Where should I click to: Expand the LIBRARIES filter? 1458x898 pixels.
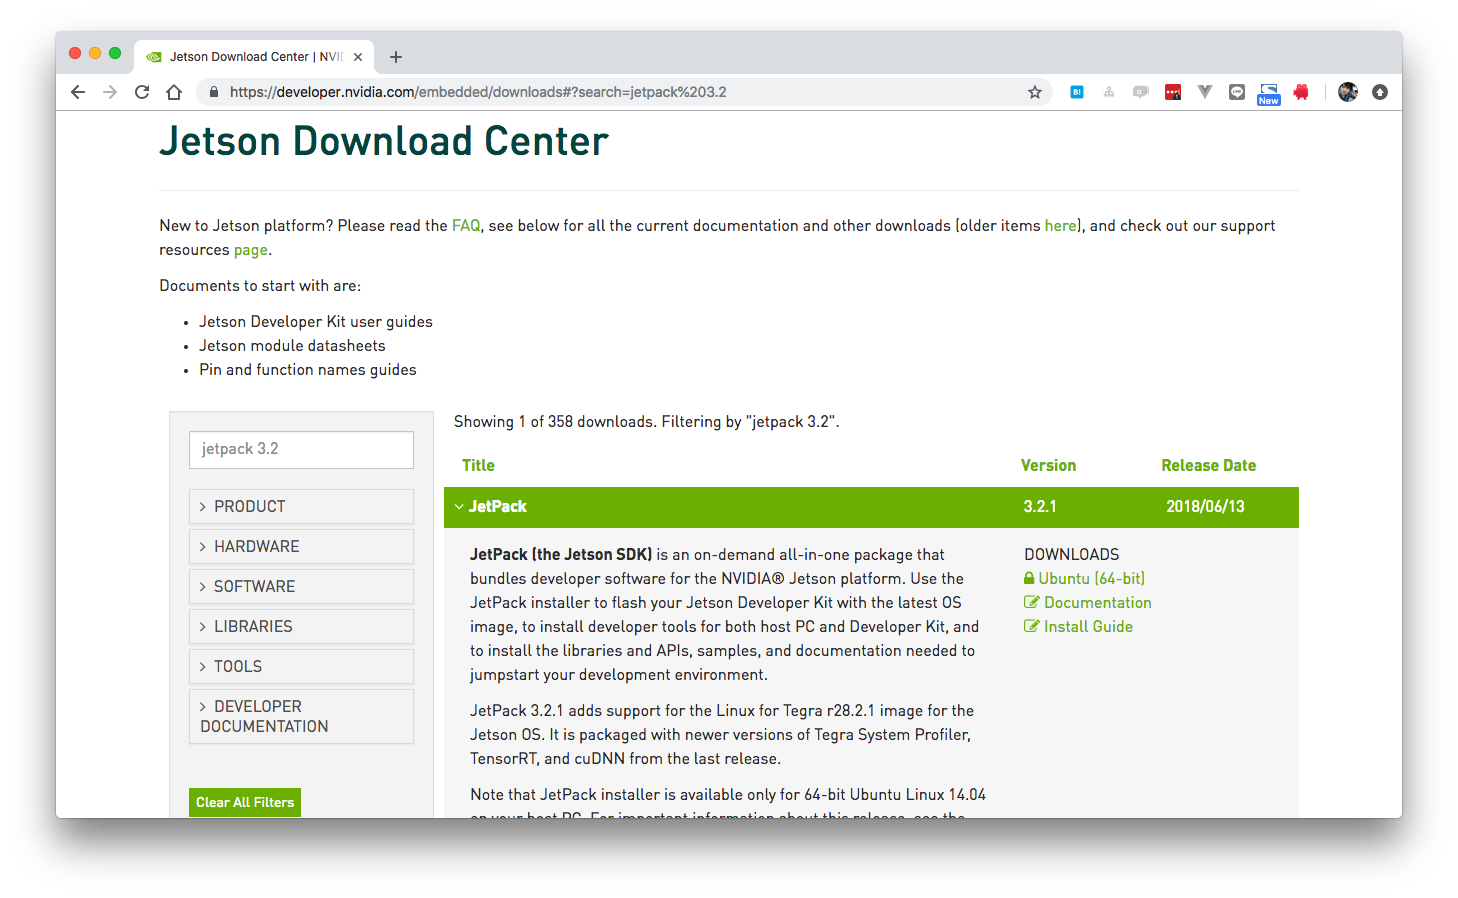click(x=301, y=626)
